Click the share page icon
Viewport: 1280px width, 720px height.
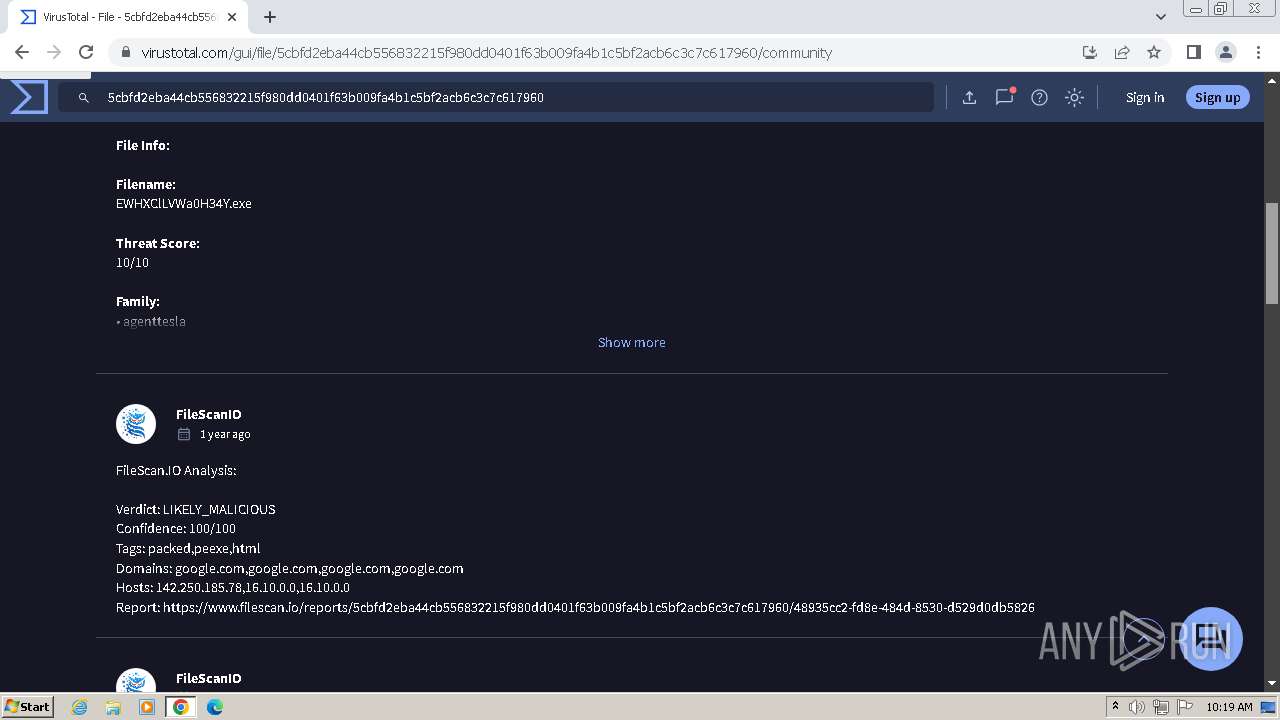click(x=1122, y=52)
